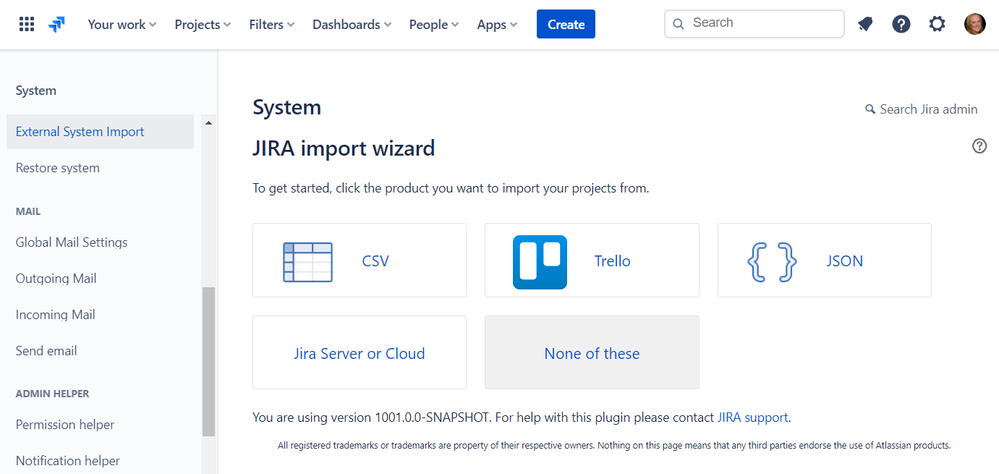The image size is (999, 474).
Task: Open Incoming Mail settings
Action: (x=55, y=315)
